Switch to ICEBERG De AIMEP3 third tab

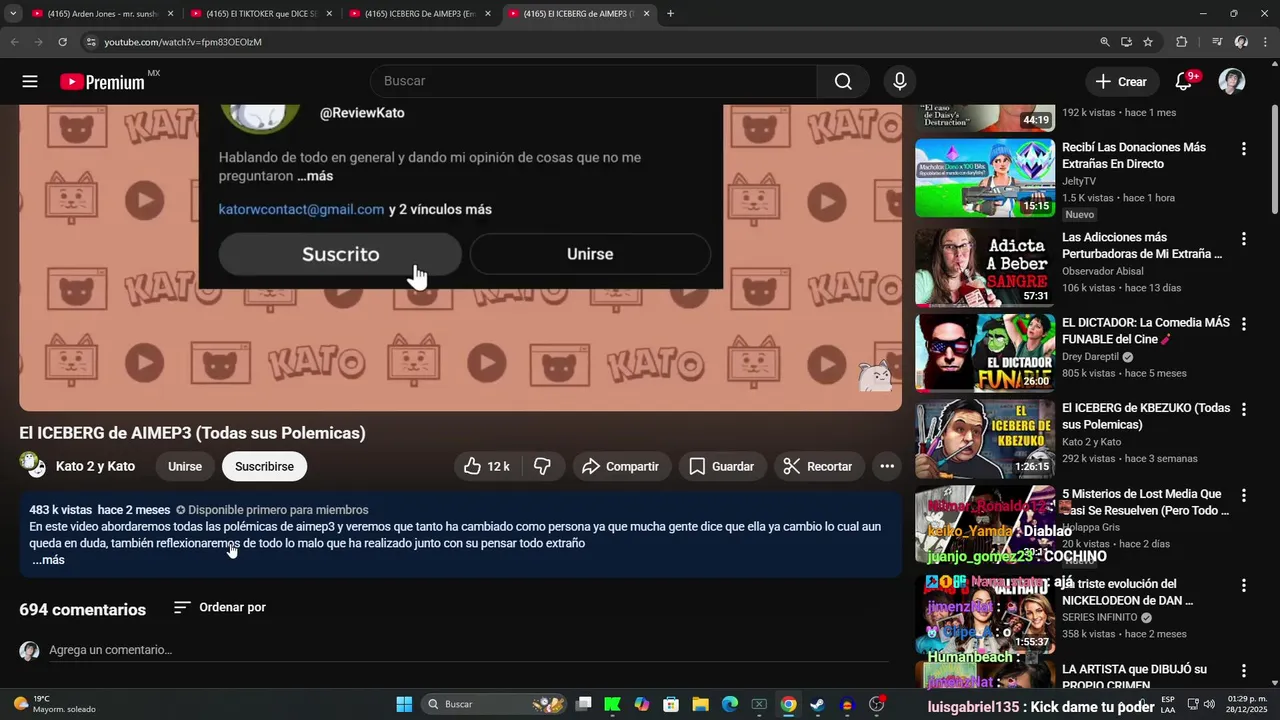[x=419, y=14]
